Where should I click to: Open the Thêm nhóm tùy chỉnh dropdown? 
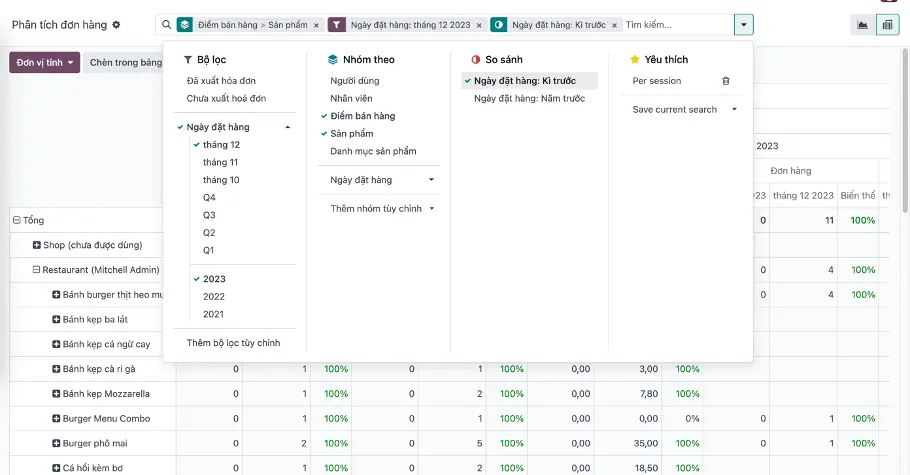click(383, 209)
